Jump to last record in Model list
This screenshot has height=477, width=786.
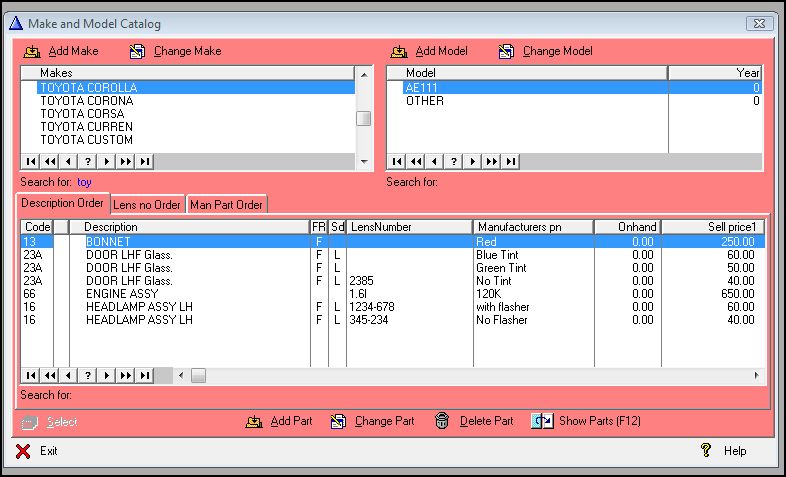[511, 161]
